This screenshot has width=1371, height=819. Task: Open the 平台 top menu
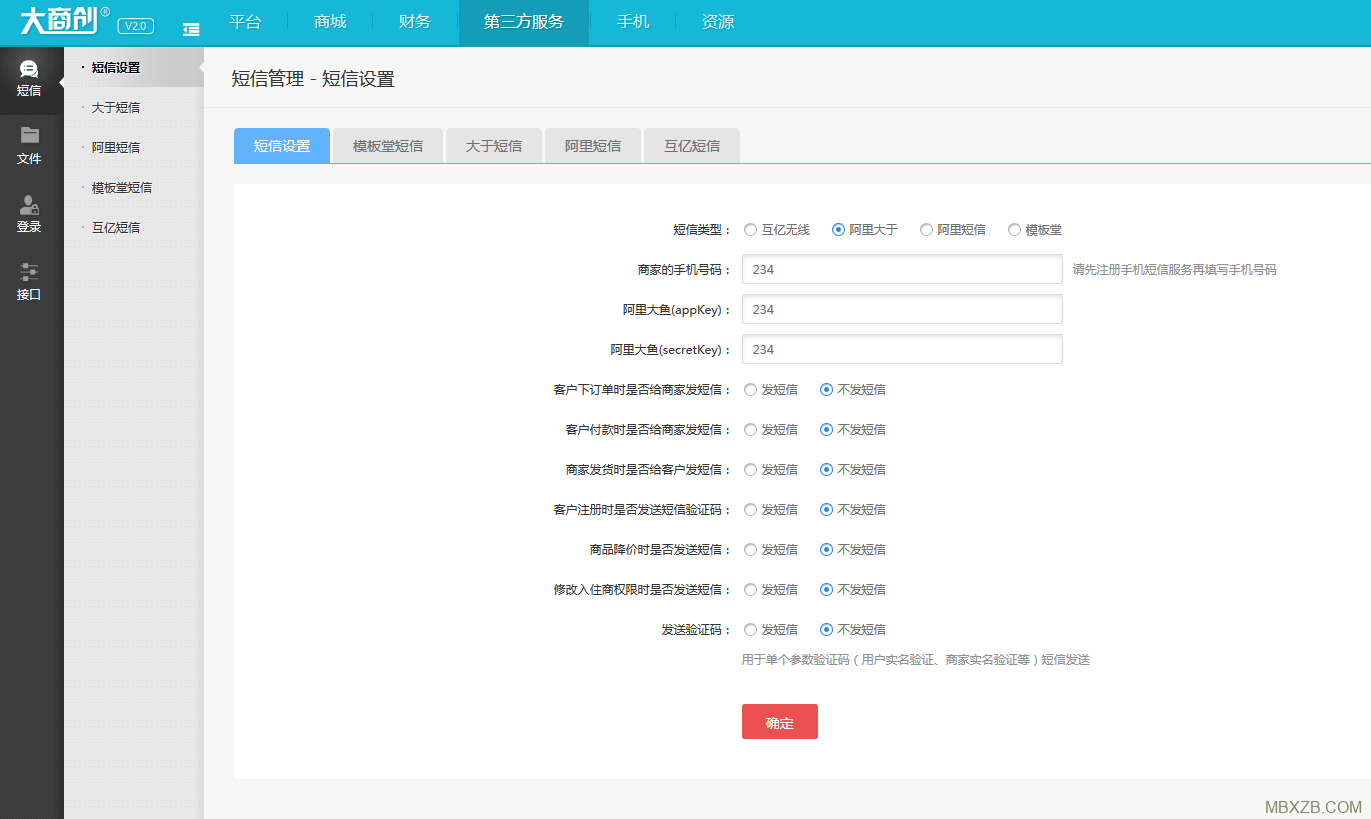245,22
